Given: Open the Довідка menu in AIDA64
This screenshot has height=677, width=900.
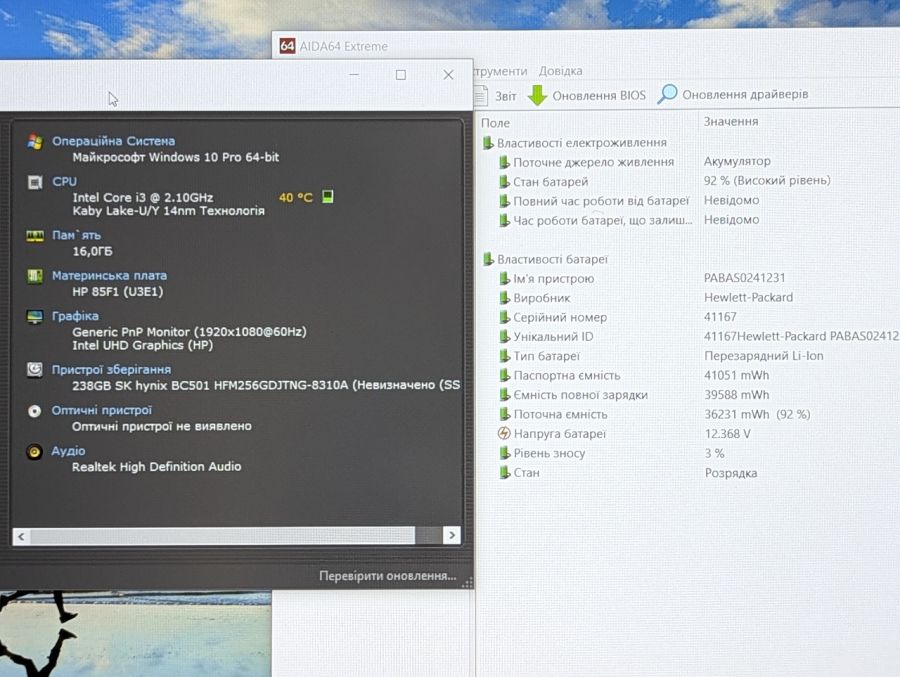Looking at the screenshot, I should 560,71.
